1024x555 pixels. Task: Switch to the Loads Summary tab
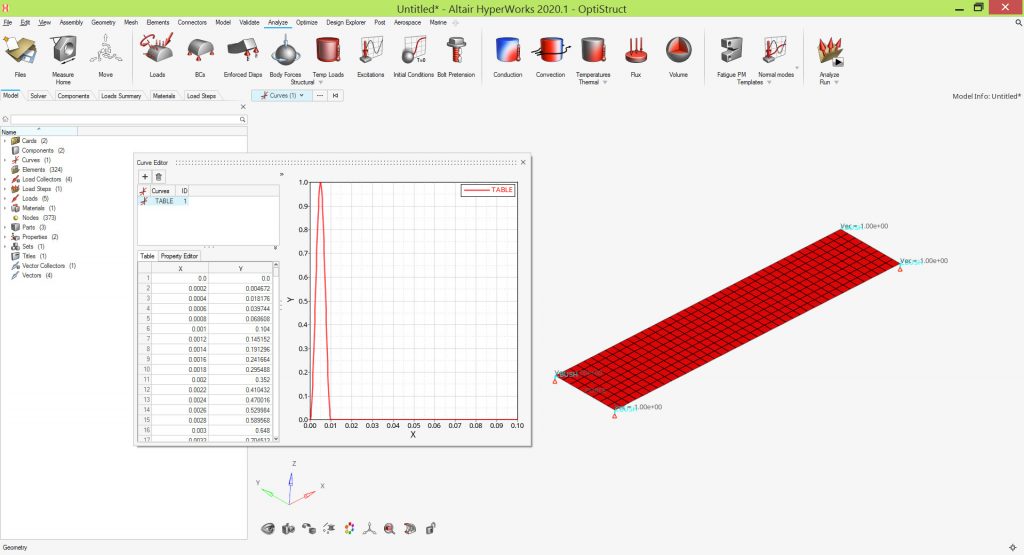[121, 96]
